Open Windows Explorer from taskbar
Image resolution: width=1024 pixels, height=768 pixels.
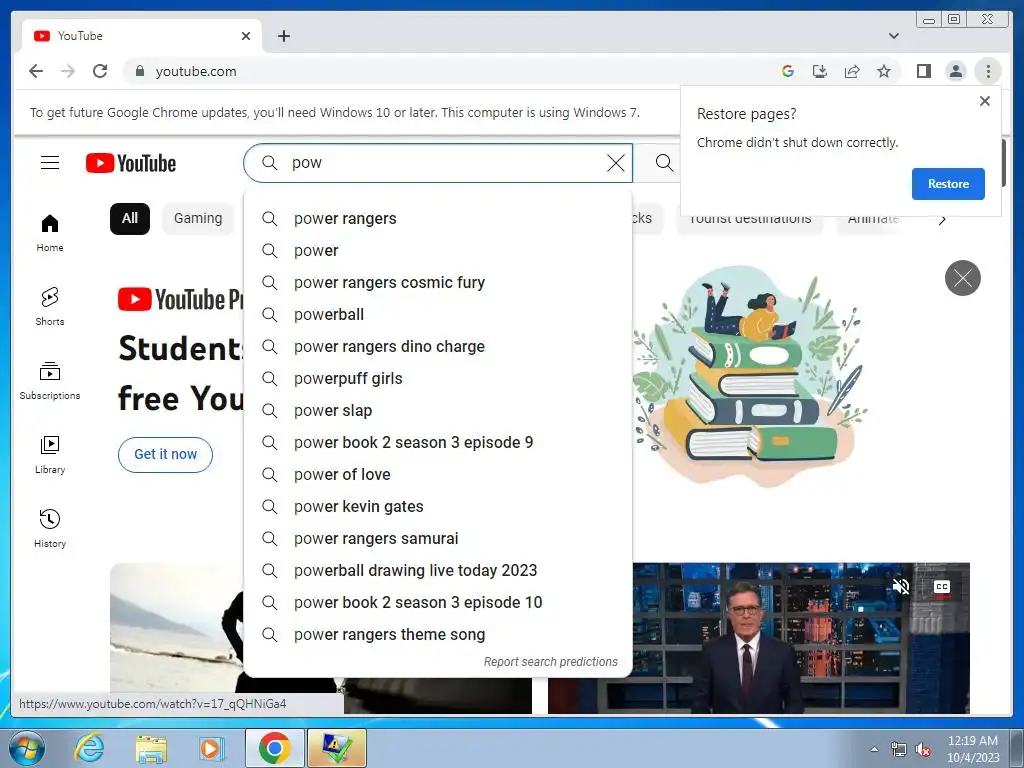point(151,748)
